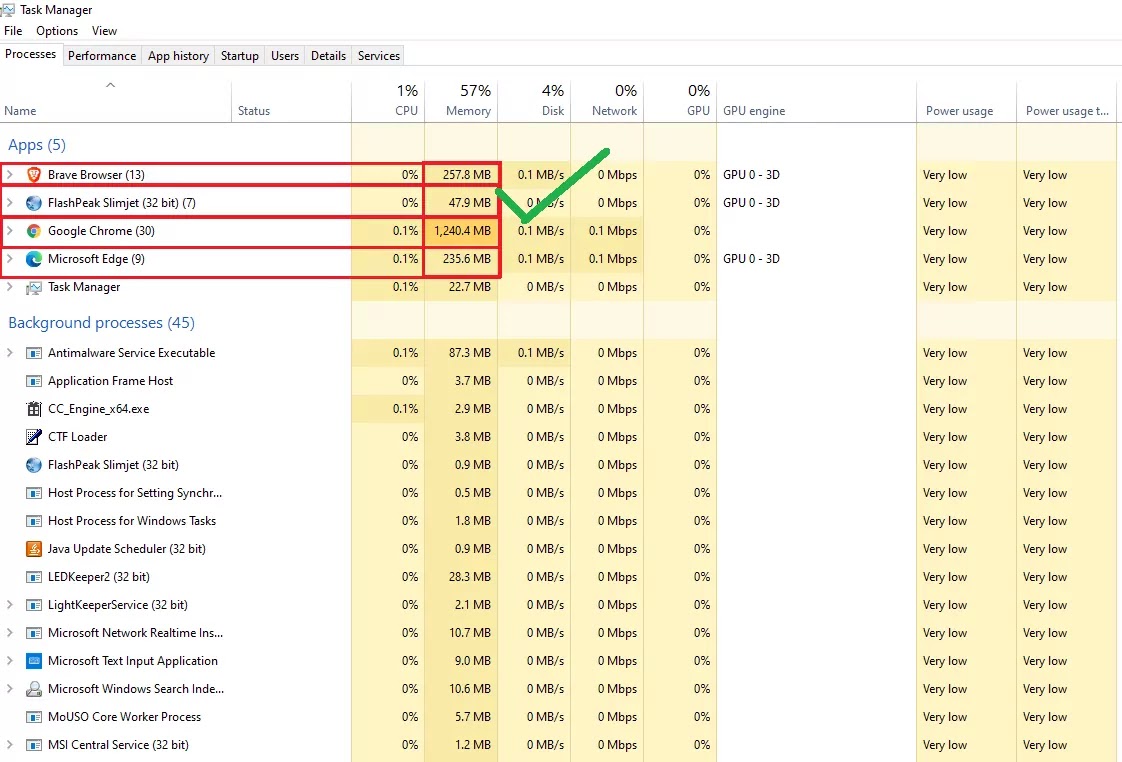Expand the FlashPeak Slimjet (7) app group

click(9, 202)
